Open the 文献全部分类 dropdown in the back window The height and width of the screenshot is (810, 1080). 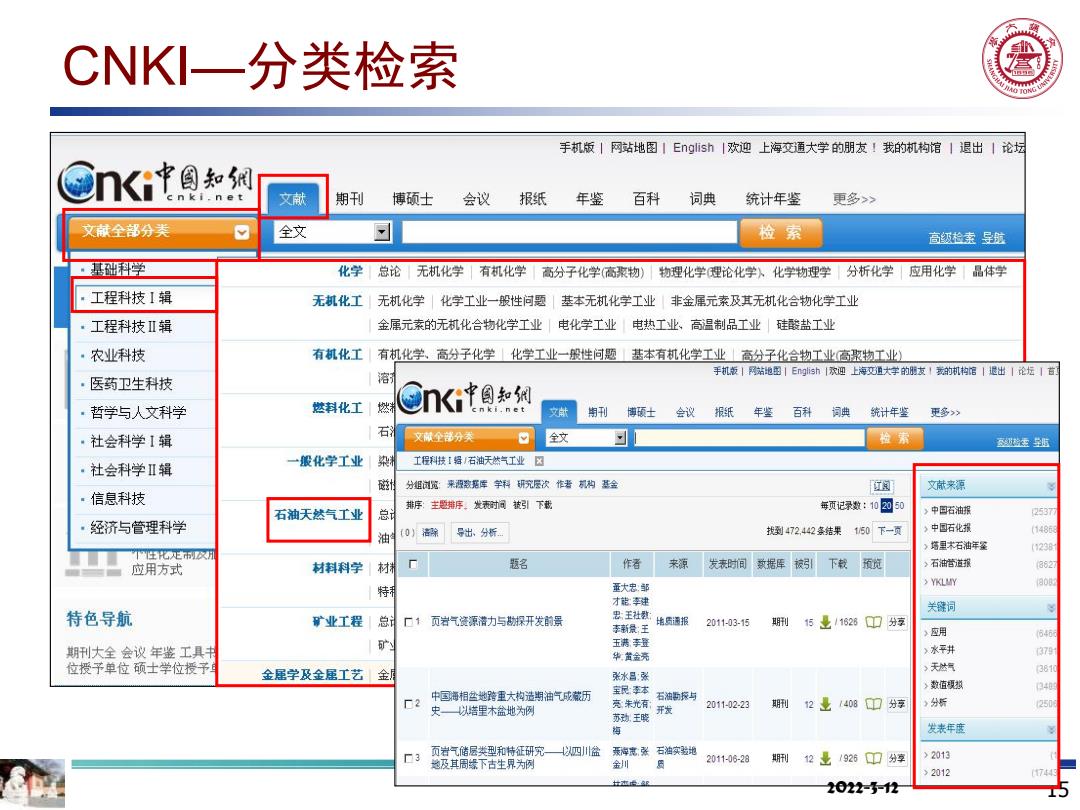click(x=242, y=232)
